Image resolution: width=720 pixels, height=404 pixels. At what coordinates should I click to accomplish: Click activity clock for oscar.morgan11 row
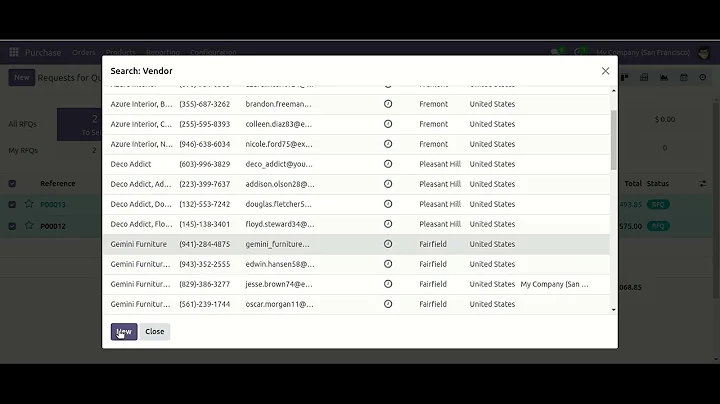pos(388,304)
